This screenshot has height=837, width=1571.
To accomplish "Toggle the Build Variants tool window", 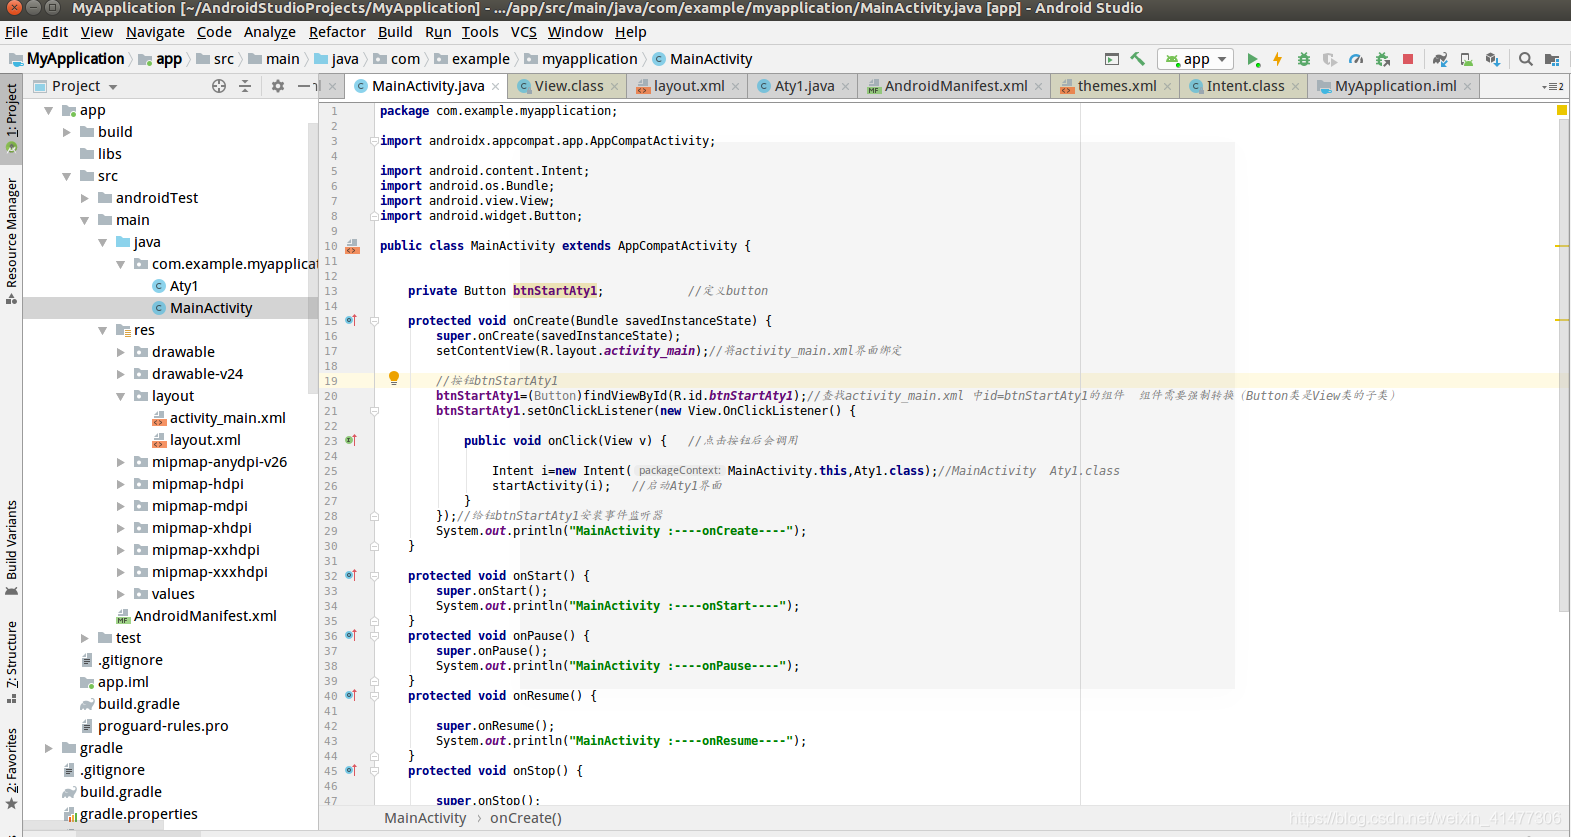I will [x=11, y=547].
